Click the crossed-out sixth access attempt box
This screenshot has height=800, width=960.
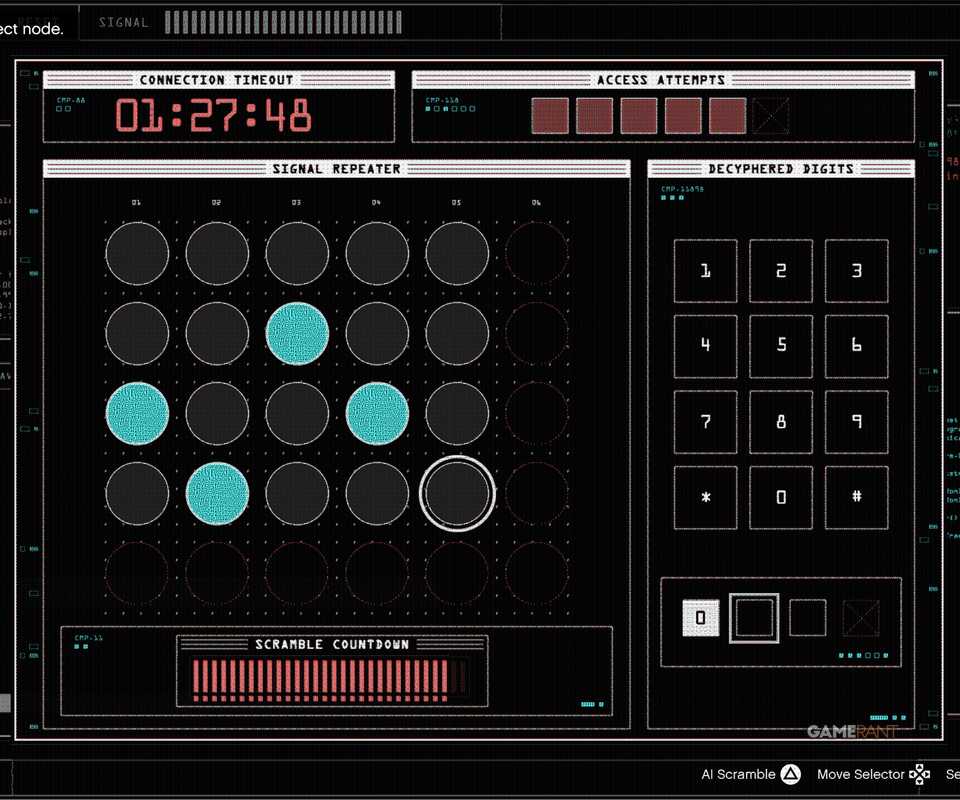click(771, 115)
